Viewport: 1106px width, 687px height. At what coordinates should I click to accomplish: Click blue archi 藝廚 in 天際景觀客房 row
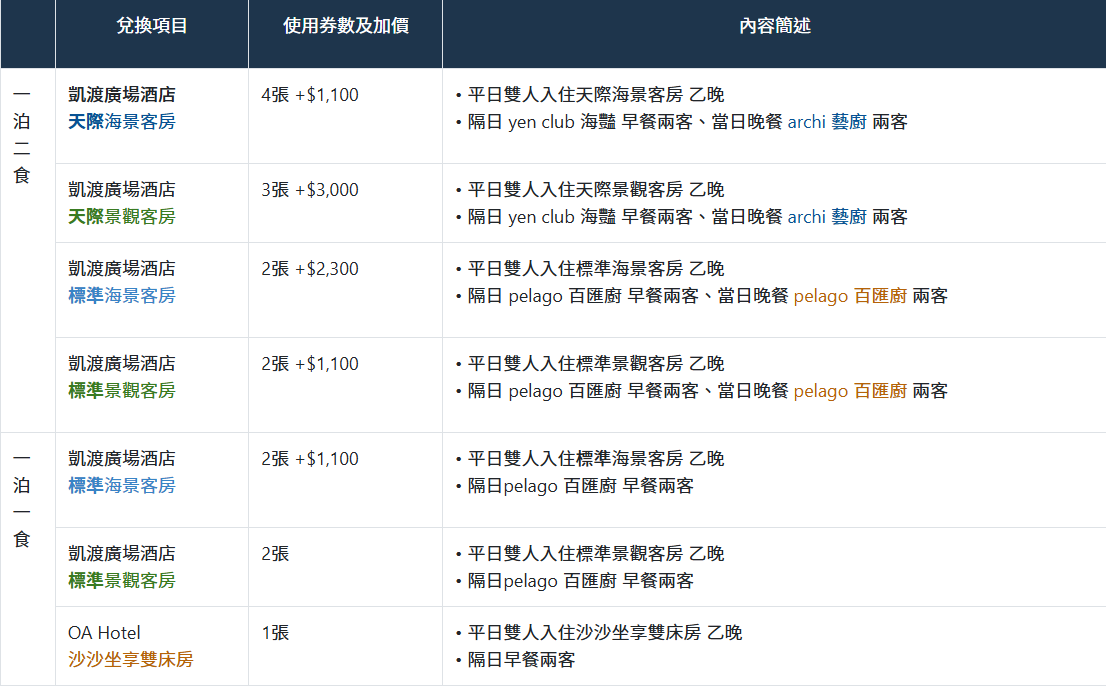(827, 217)
